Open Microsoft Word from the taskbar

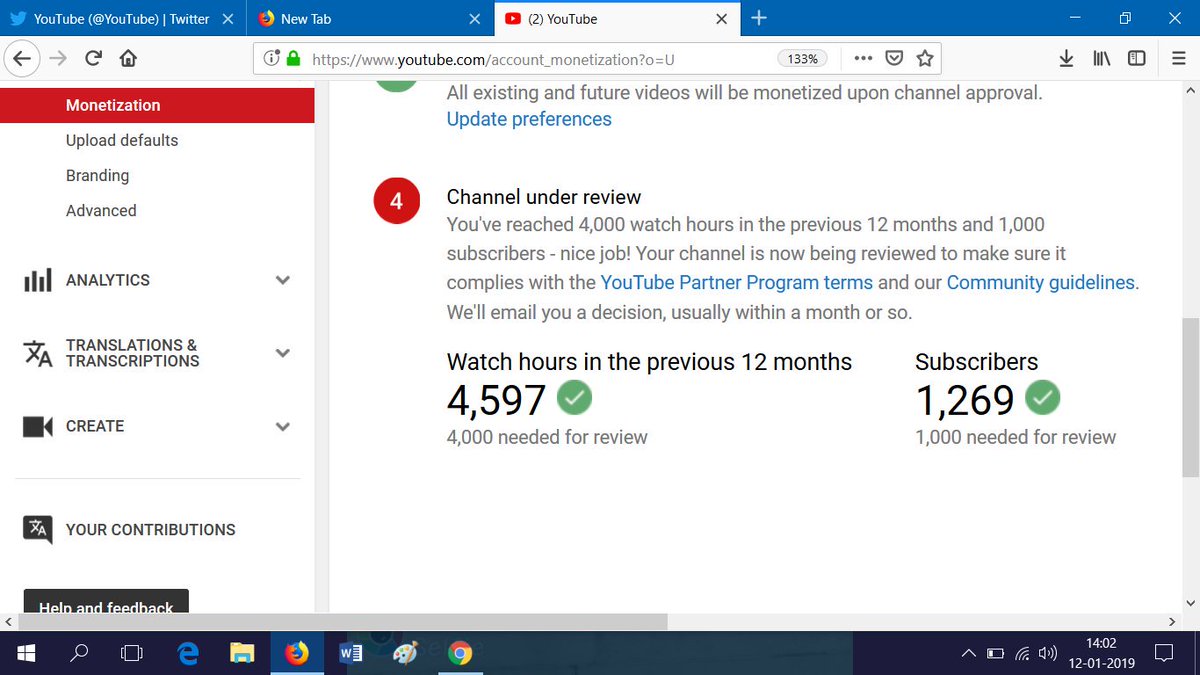pyautogui.click(x=351, y=654)
